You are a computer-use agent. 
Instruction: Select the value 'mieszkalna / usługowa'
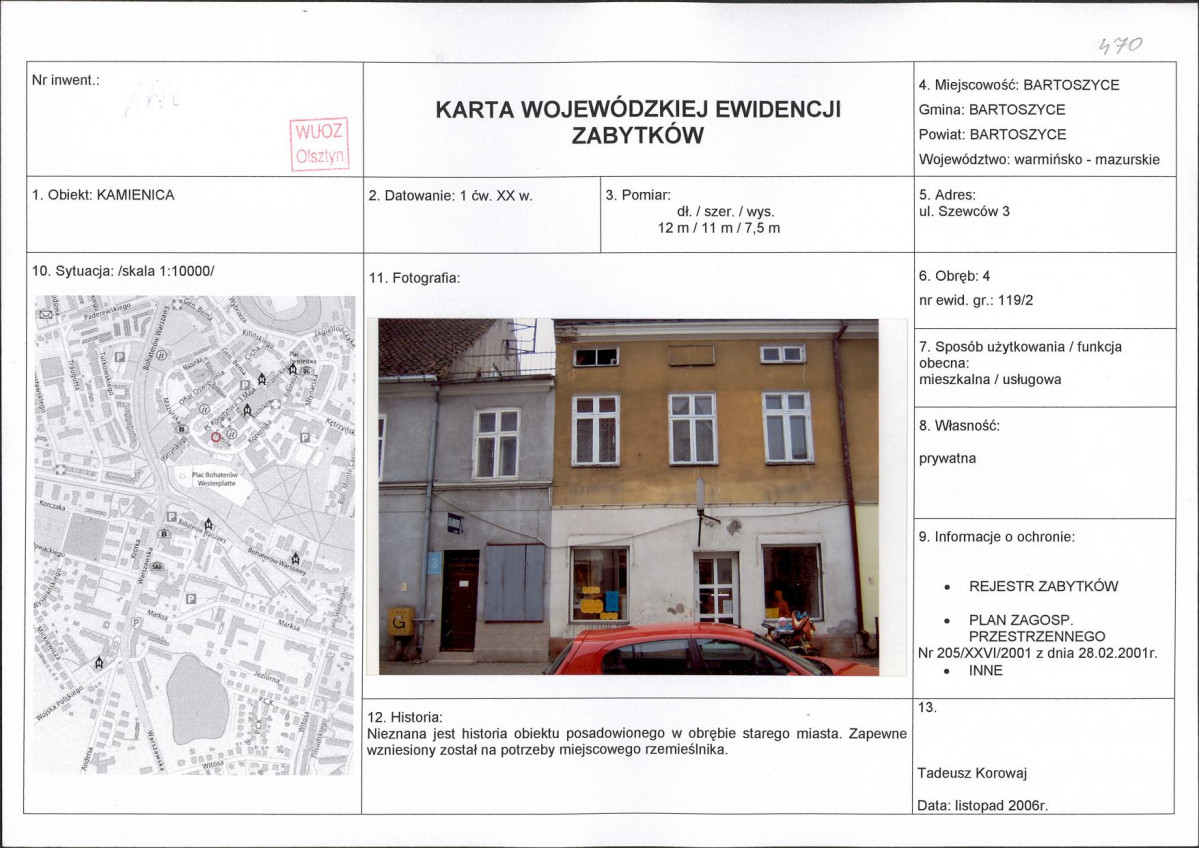click(x=989, y=379)
